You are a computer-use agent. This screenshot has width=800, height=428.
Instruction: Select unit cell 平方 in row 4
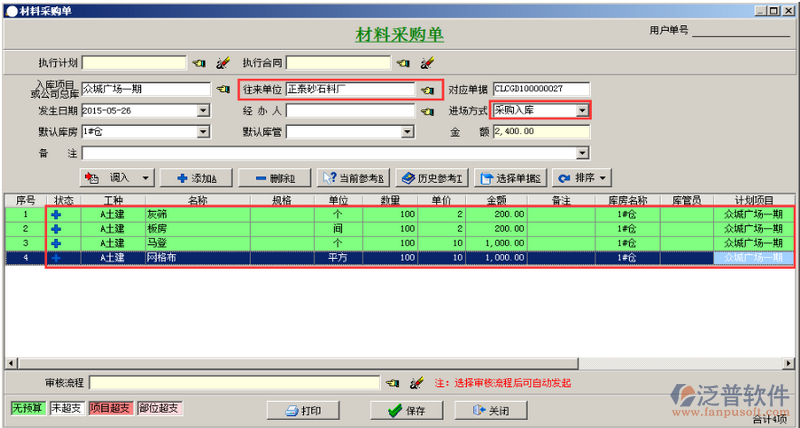(338, 258)
